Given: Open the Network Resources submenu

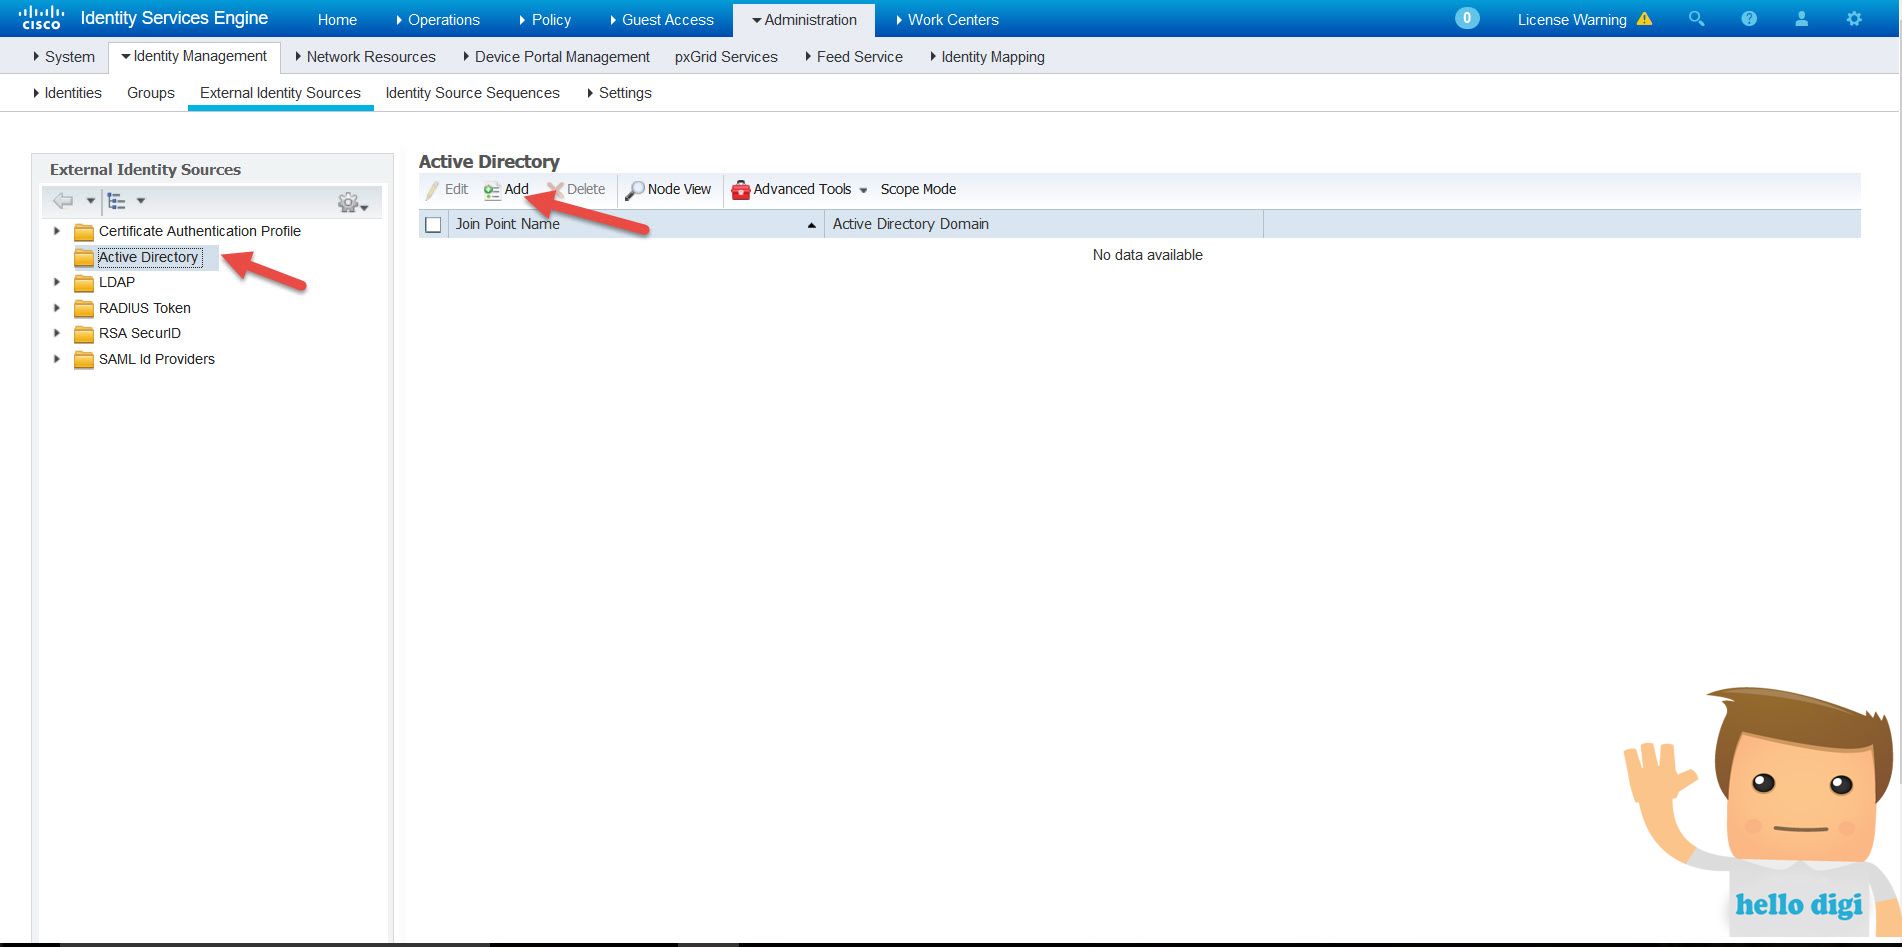Looking at the screenshot, I should pyautogui.click(x=365, y=57).
